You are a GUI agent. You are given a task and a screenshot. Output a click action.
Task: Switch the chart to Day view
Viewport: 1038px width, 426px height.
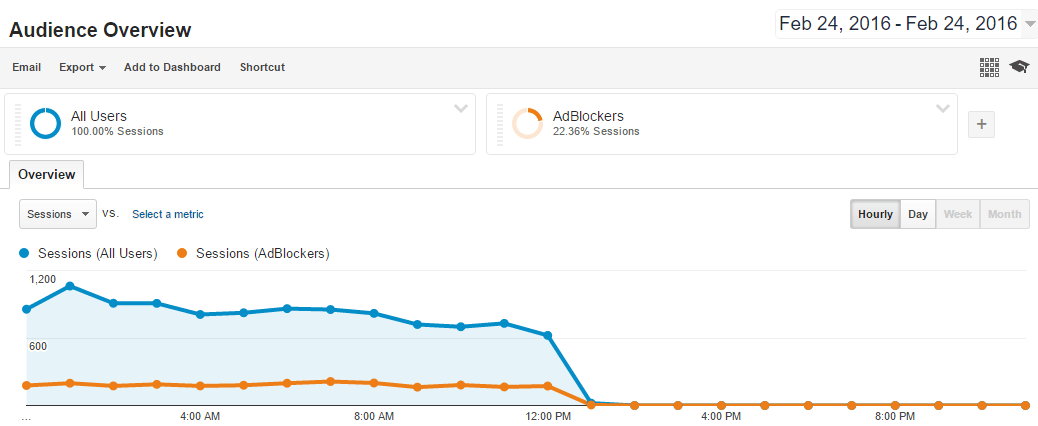pos(917,214)
